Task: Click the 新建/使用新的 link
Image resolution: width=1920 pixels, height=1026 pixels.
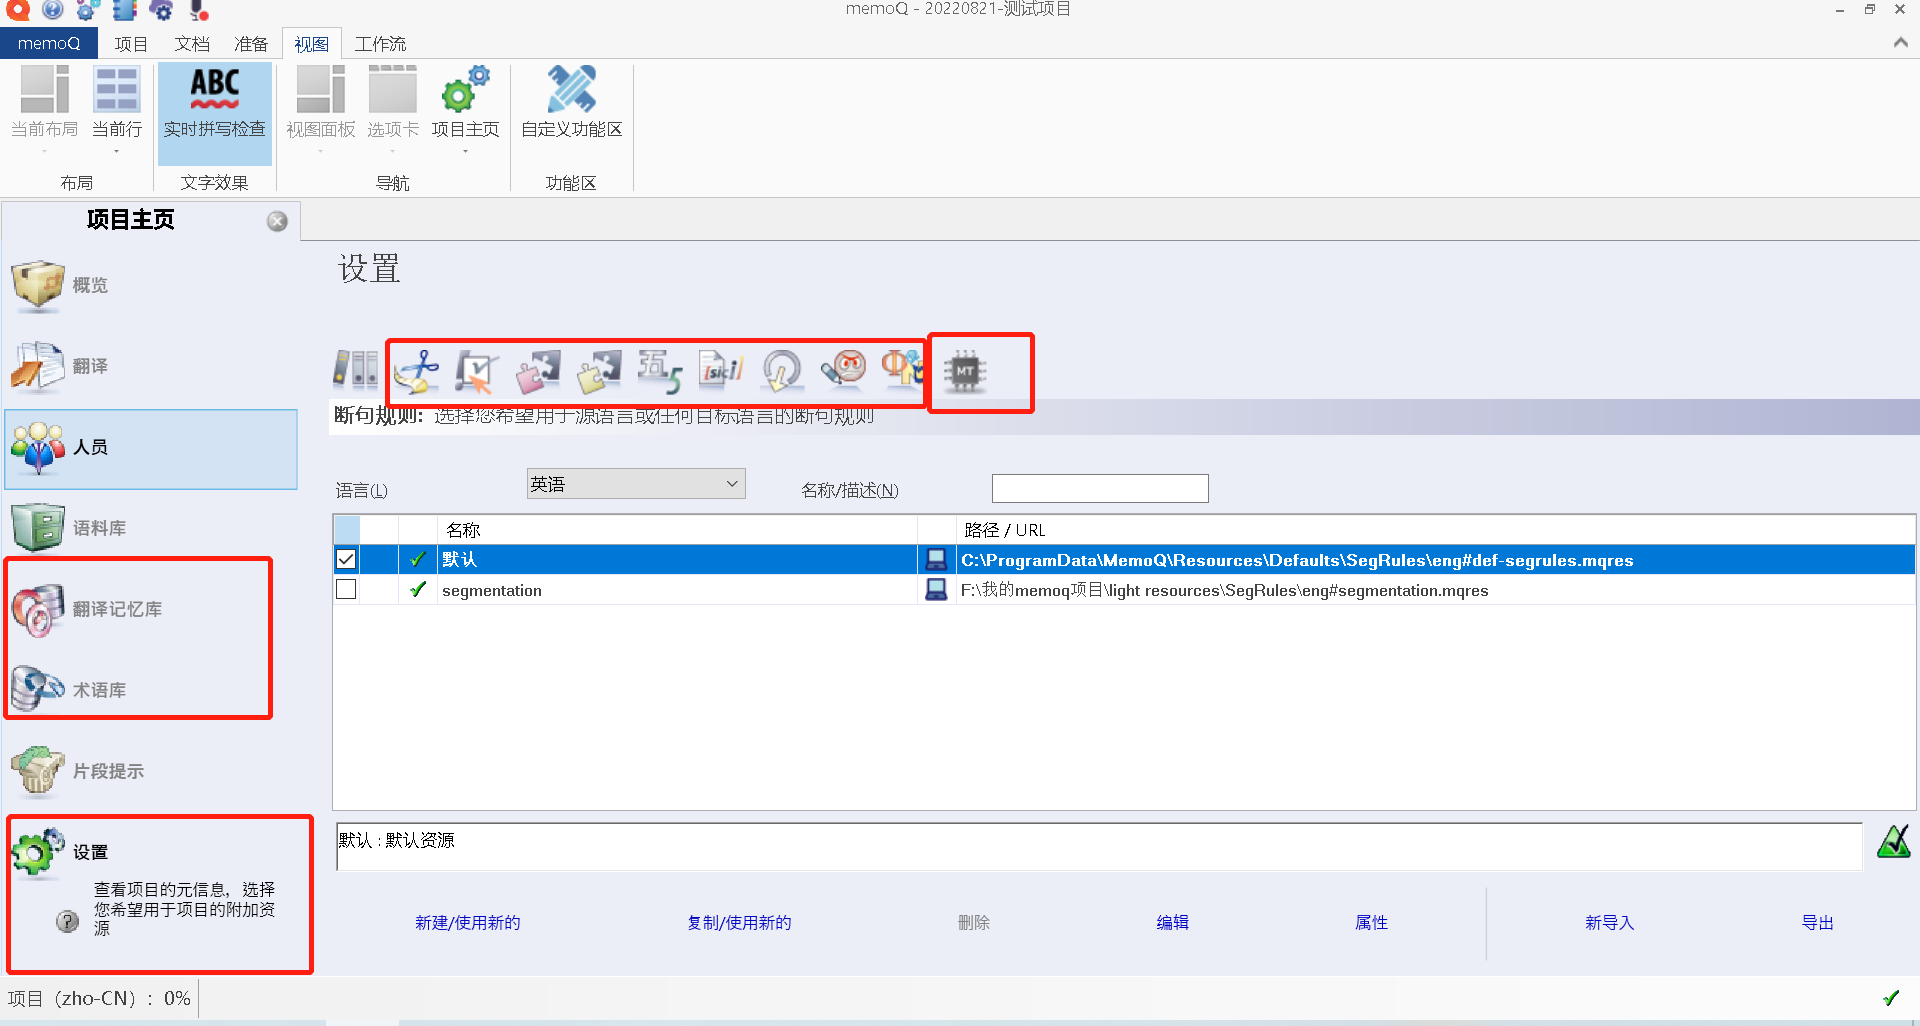Action: pyautogui.click(x=468, y=922)
